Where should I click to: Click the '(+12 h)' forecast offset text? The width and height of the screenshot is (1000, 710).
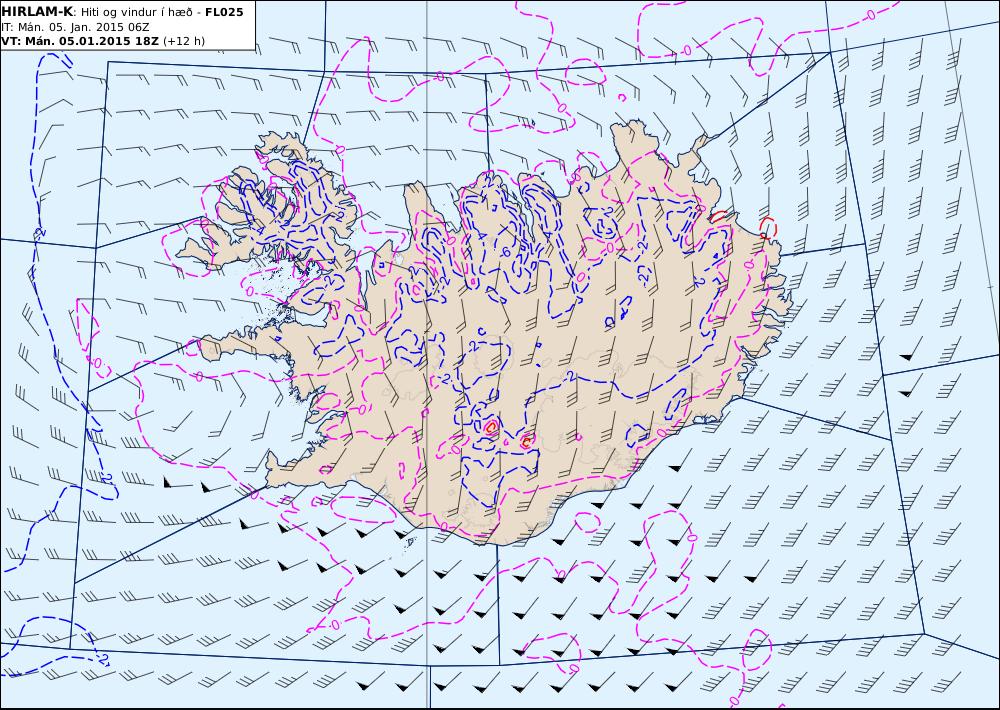pyautogui.click(x=184, y=41)
